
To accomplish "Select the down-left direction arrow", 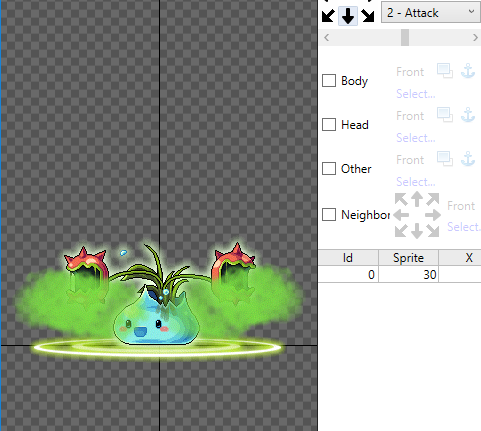I will pyautogui.click(x=328, y=16).
